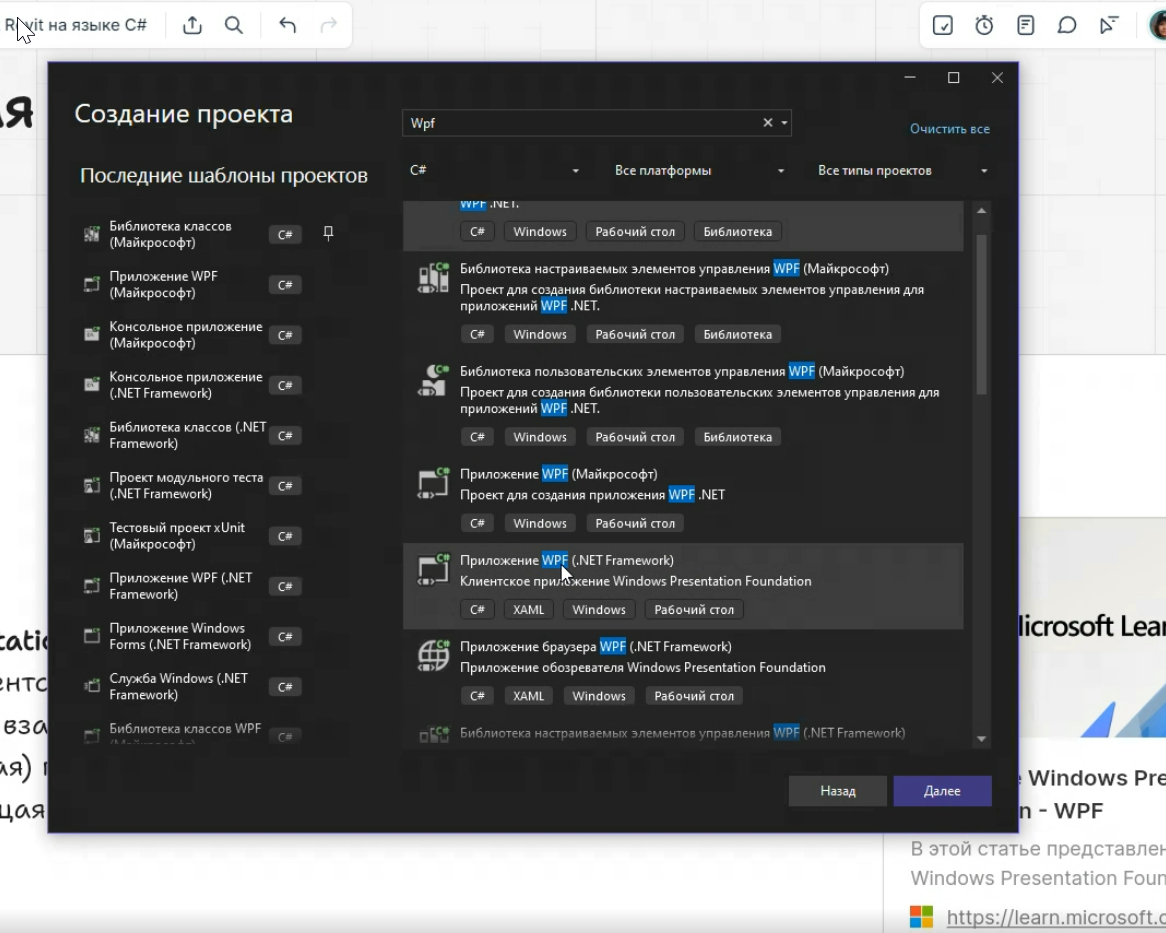1166x933 pixels.
Task: Select Библиотека пользовательских элементов управления WPF title
Action: tap(682, 371)
